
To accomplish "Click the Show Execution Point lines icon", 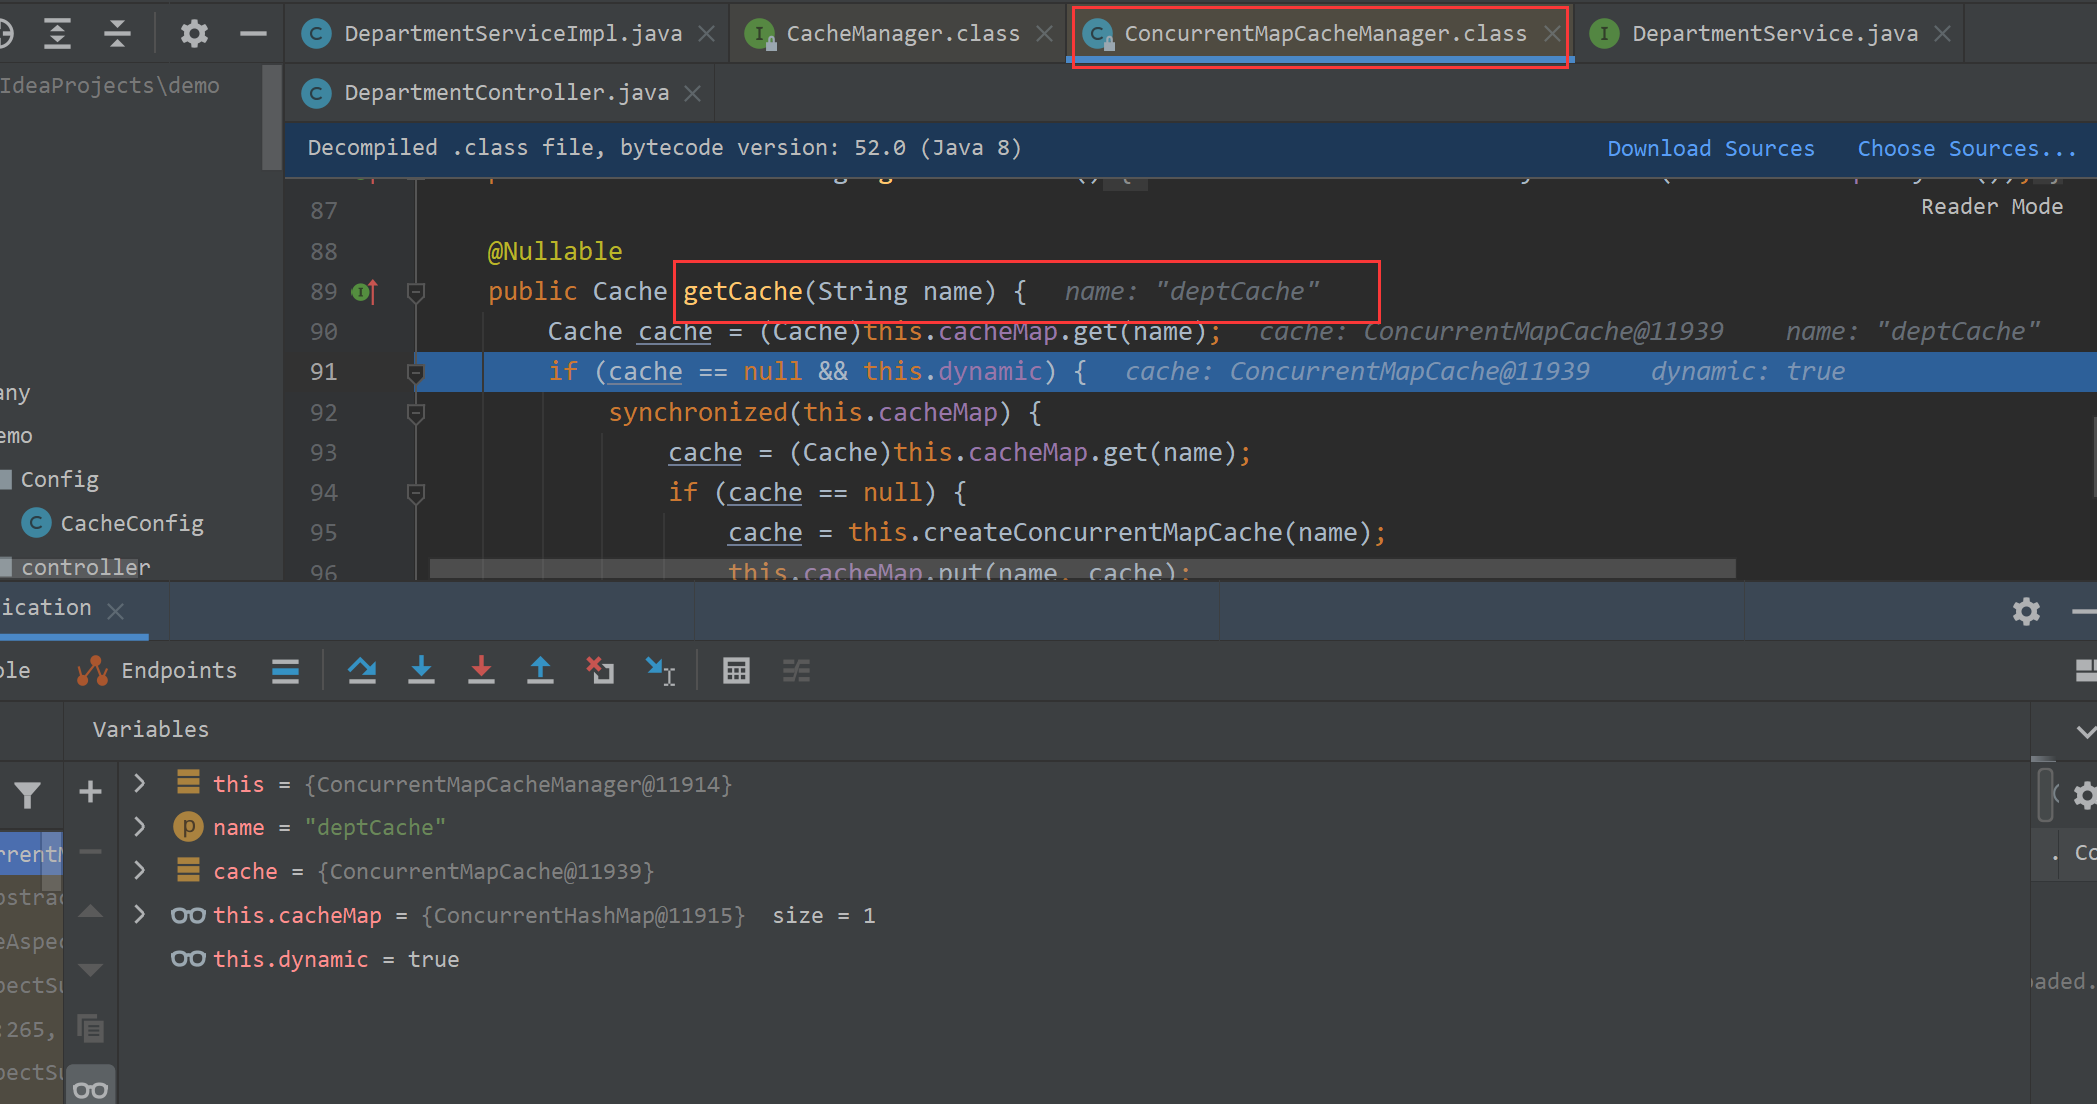I will pyautogui.click(x=285, y=670).
